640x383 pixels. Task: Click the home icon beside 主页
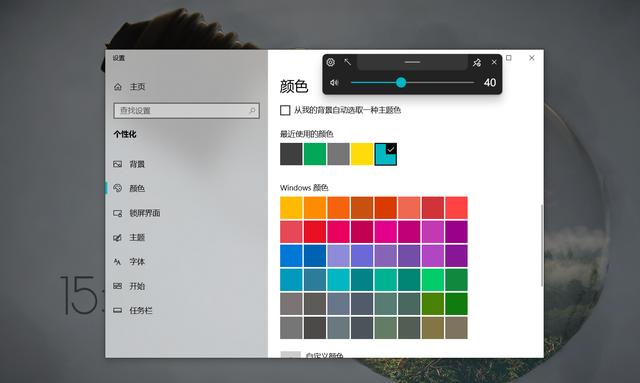[118, 87]
